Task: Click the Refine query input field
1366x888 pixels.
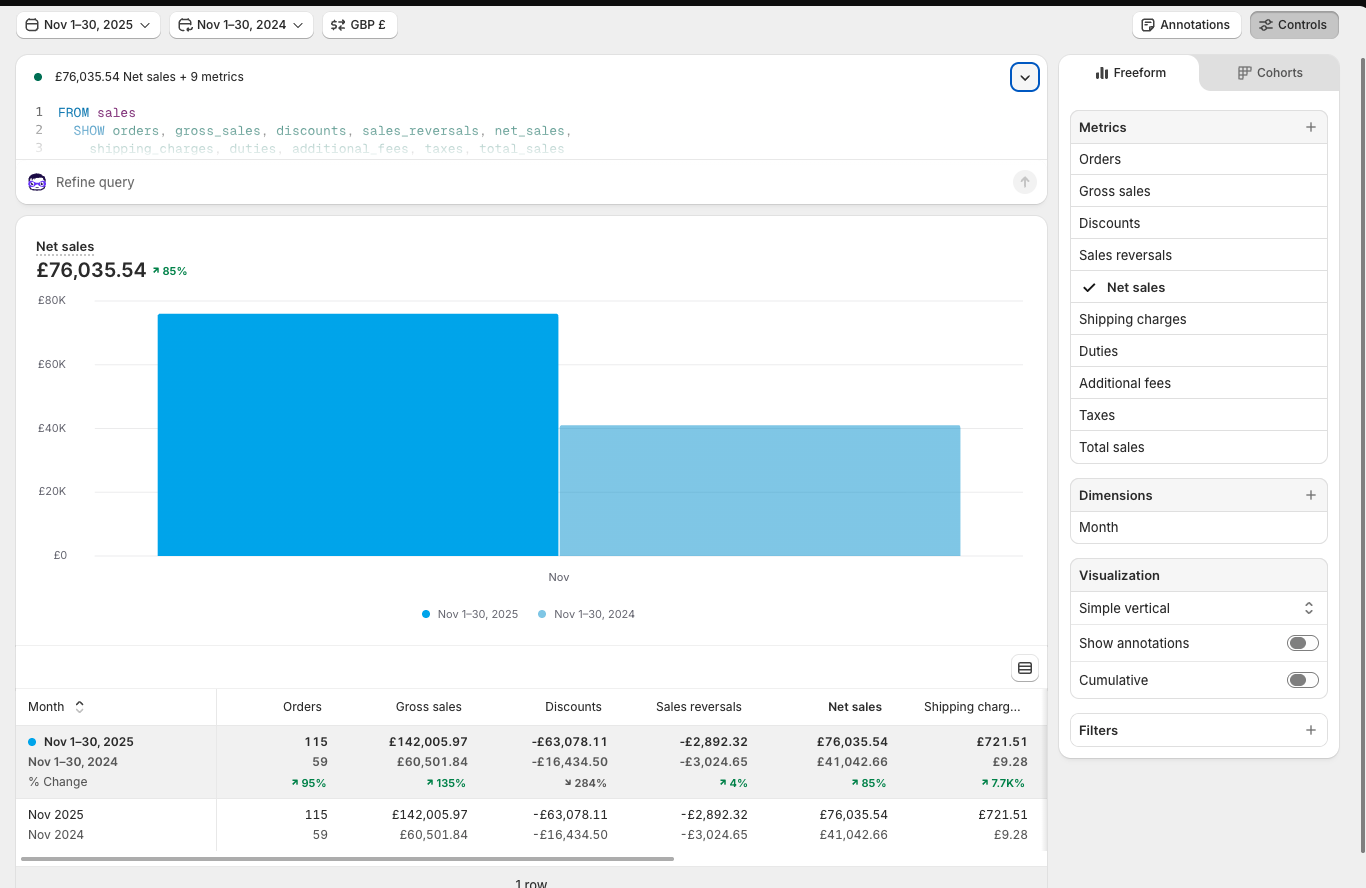Action: [530, 182]
